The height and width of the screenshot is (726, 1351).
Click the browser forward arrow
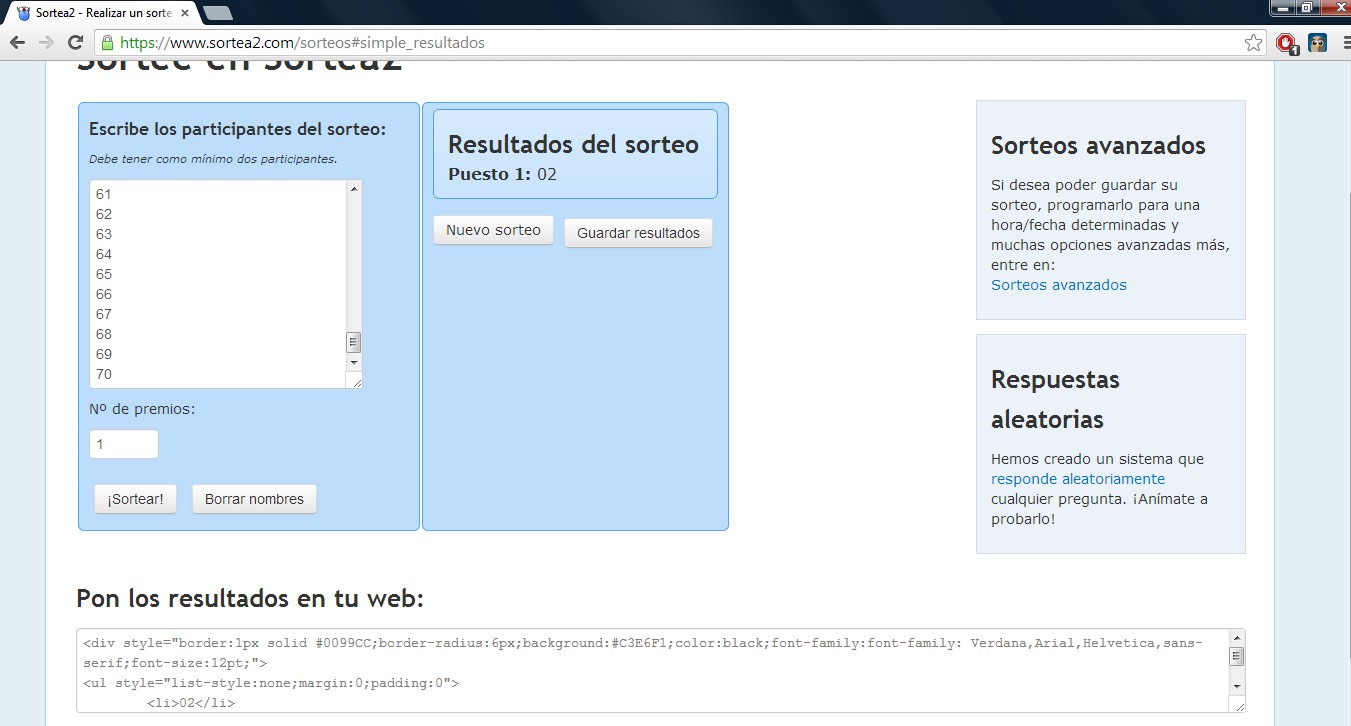tap(46, 43)
